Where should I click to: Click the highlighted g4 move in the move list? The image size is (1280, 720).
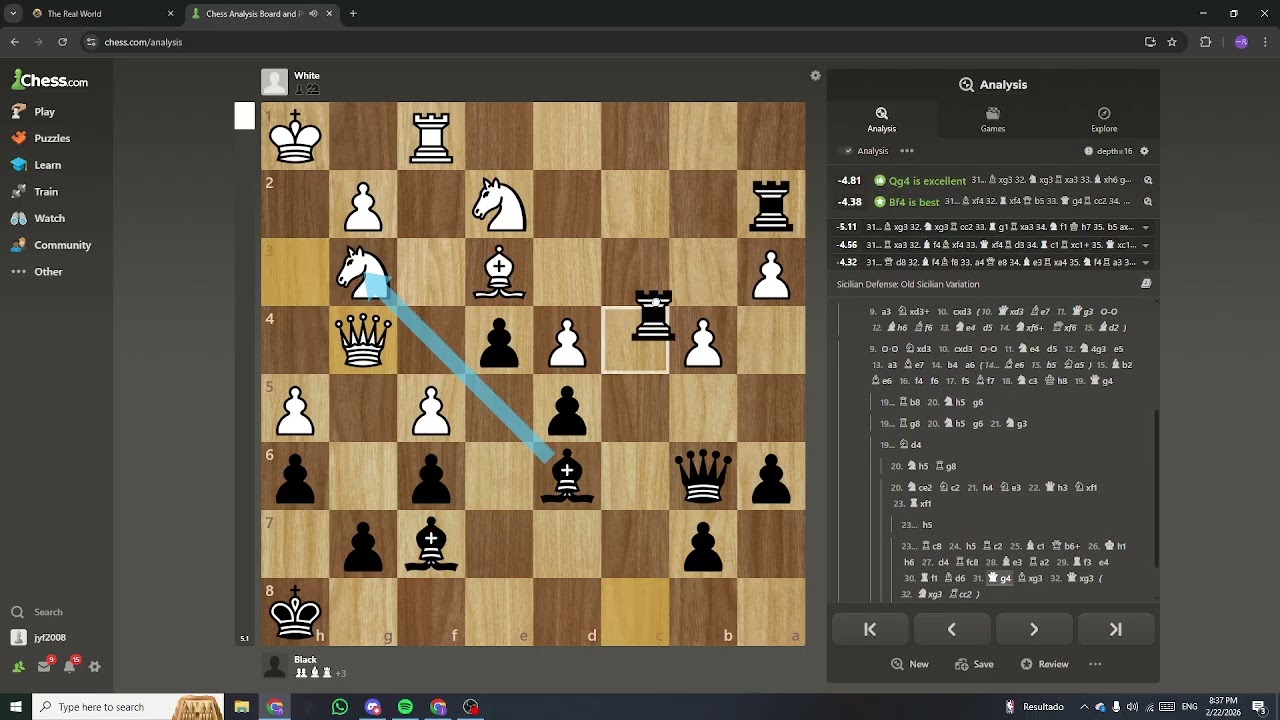[x=1000, y=578]
